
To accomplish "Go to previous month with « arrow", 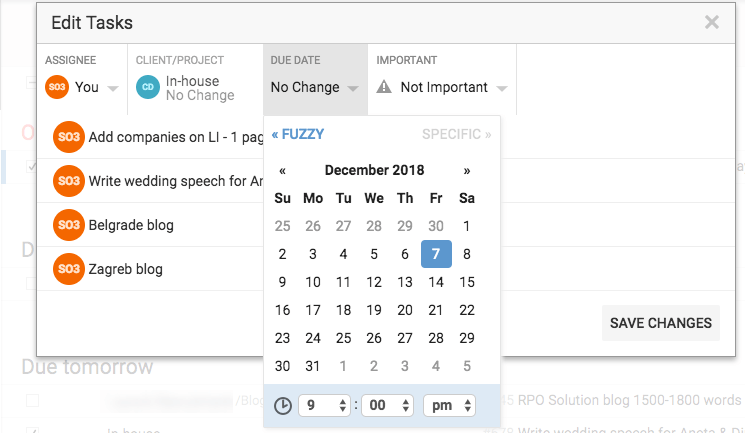I will [x=282, y=171].
